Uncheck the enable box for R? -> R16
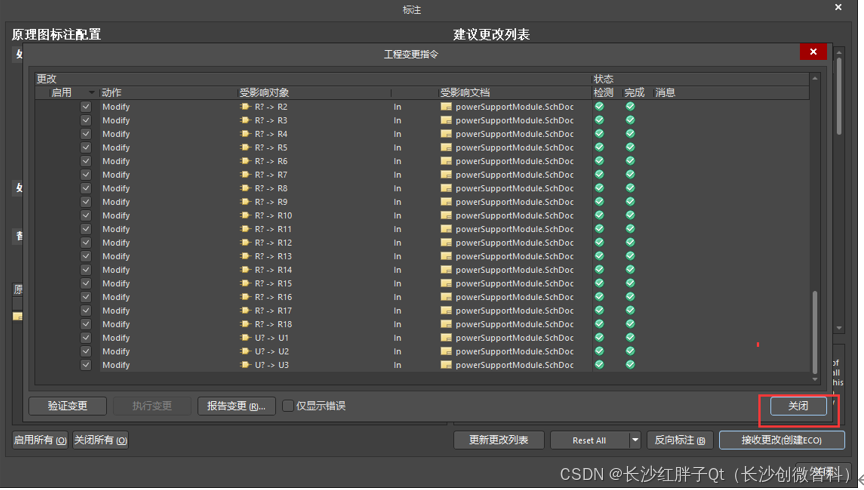 point(85,297)
